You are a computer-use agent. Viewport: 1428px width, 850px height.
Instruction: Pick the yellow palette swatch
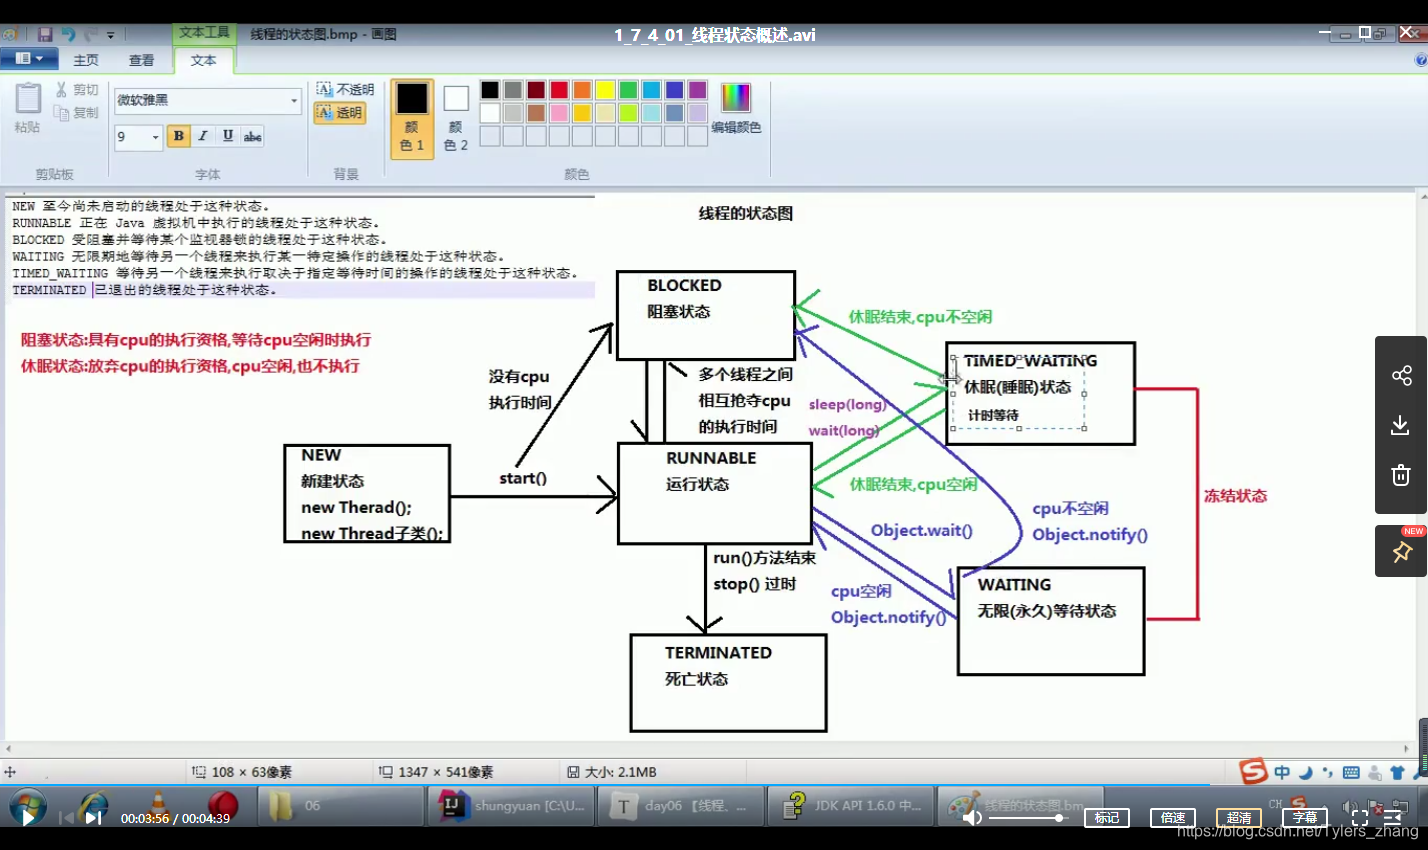[x=605, y=90]
